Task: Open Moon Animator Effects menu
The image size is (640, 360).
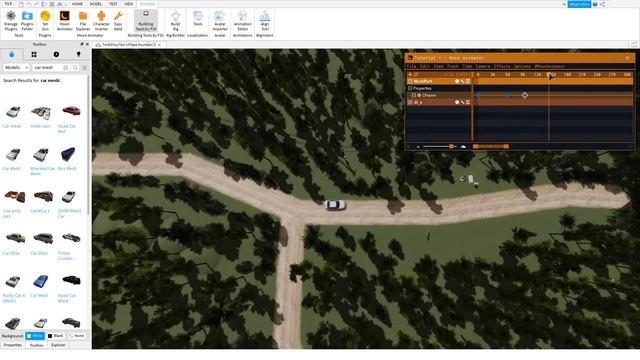Action: pyautogui.click(x=502, y=66)
